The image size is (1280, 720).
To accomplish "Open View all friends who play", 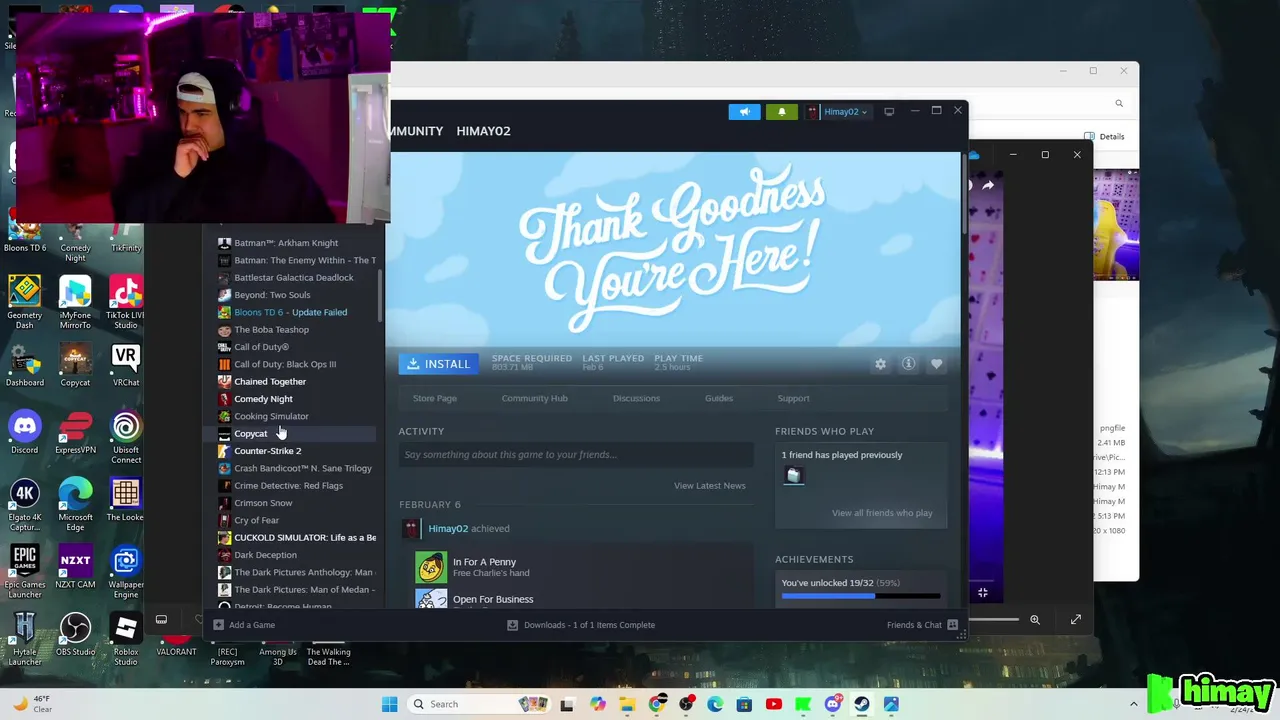I will click(882, 513).
